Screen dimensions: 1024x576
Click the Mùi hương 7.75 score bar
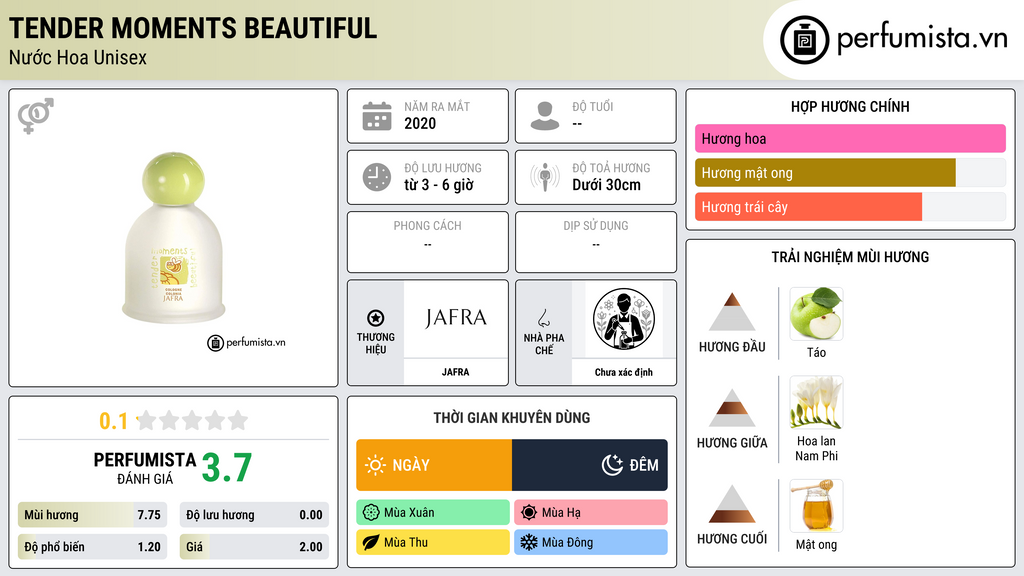click(x=92, y=515)
